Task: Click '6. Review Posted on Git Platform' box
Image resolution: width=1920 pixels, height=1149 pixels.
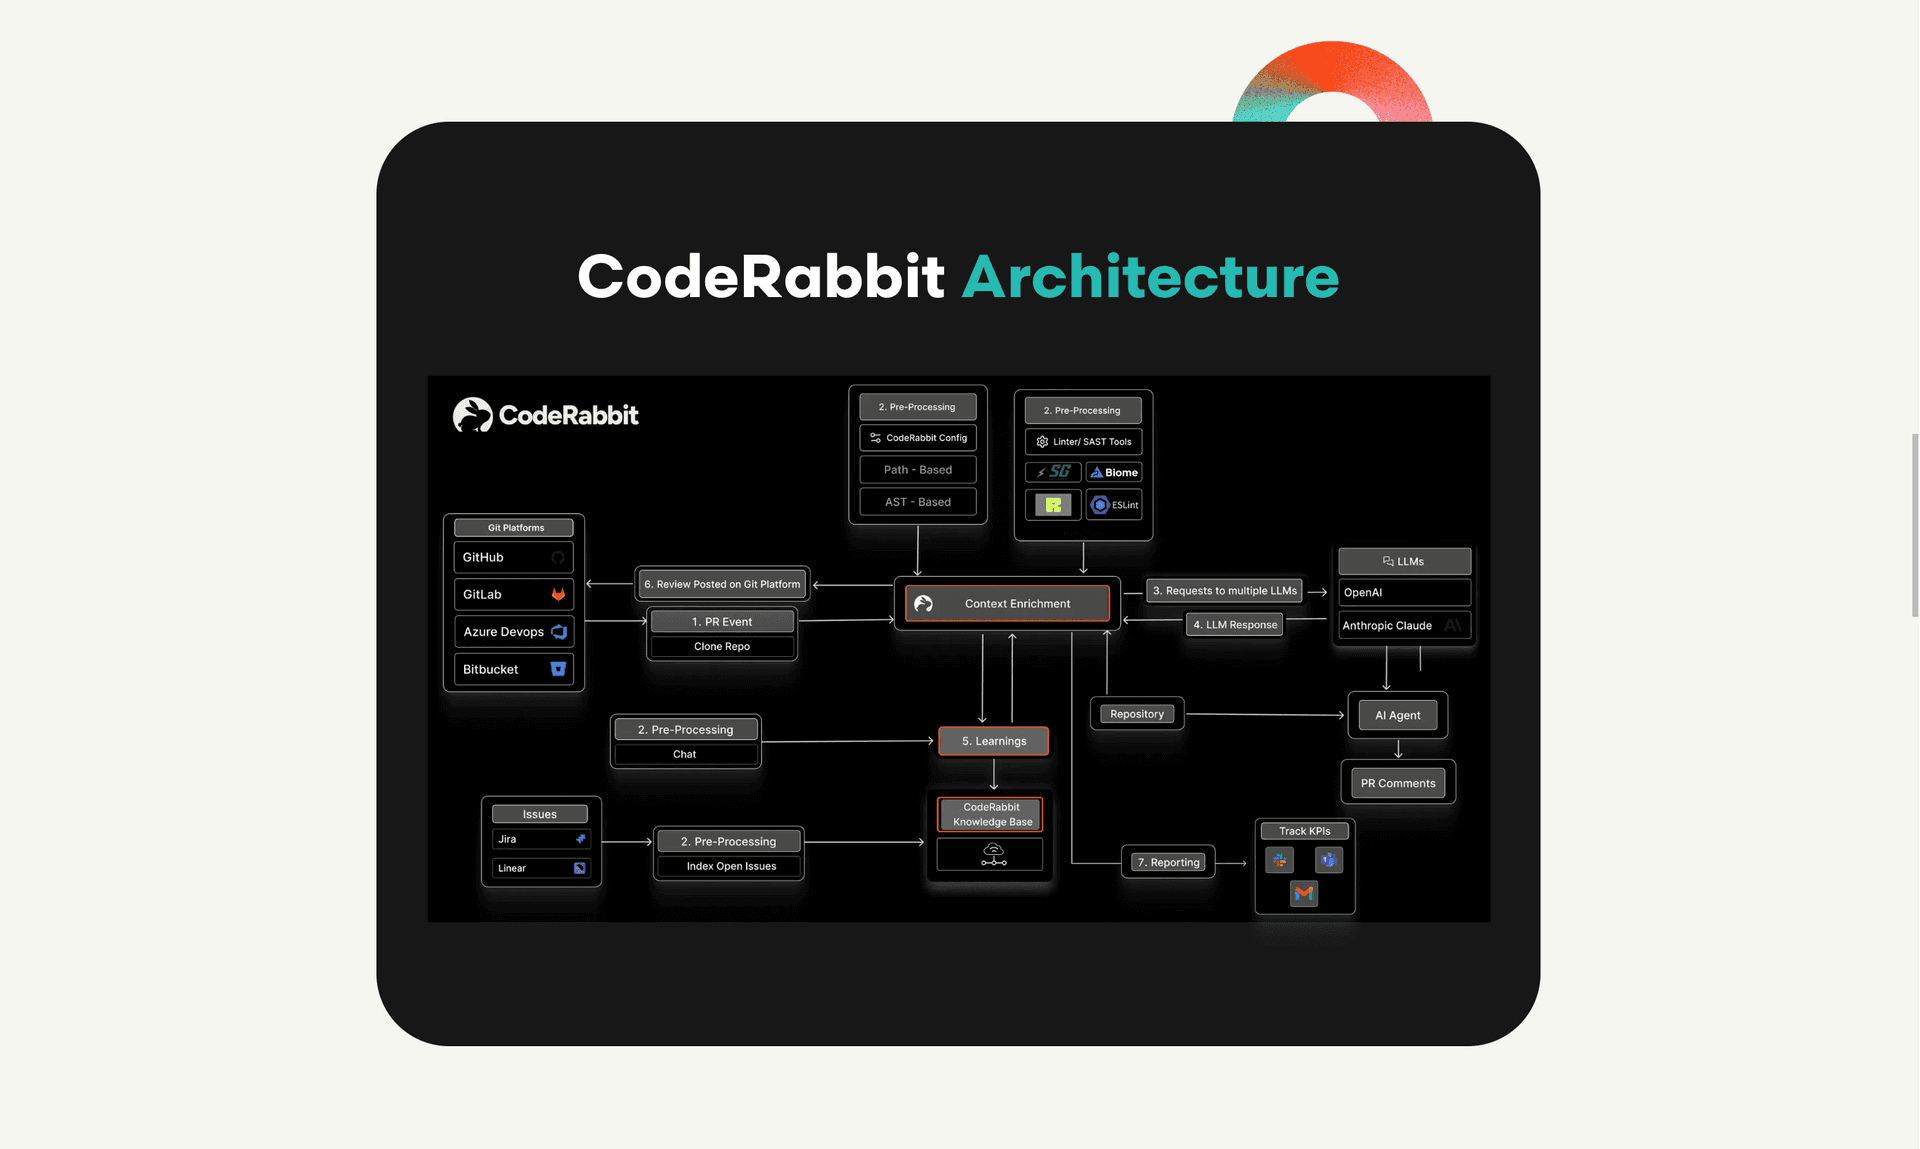Action: tap(722, 584)
